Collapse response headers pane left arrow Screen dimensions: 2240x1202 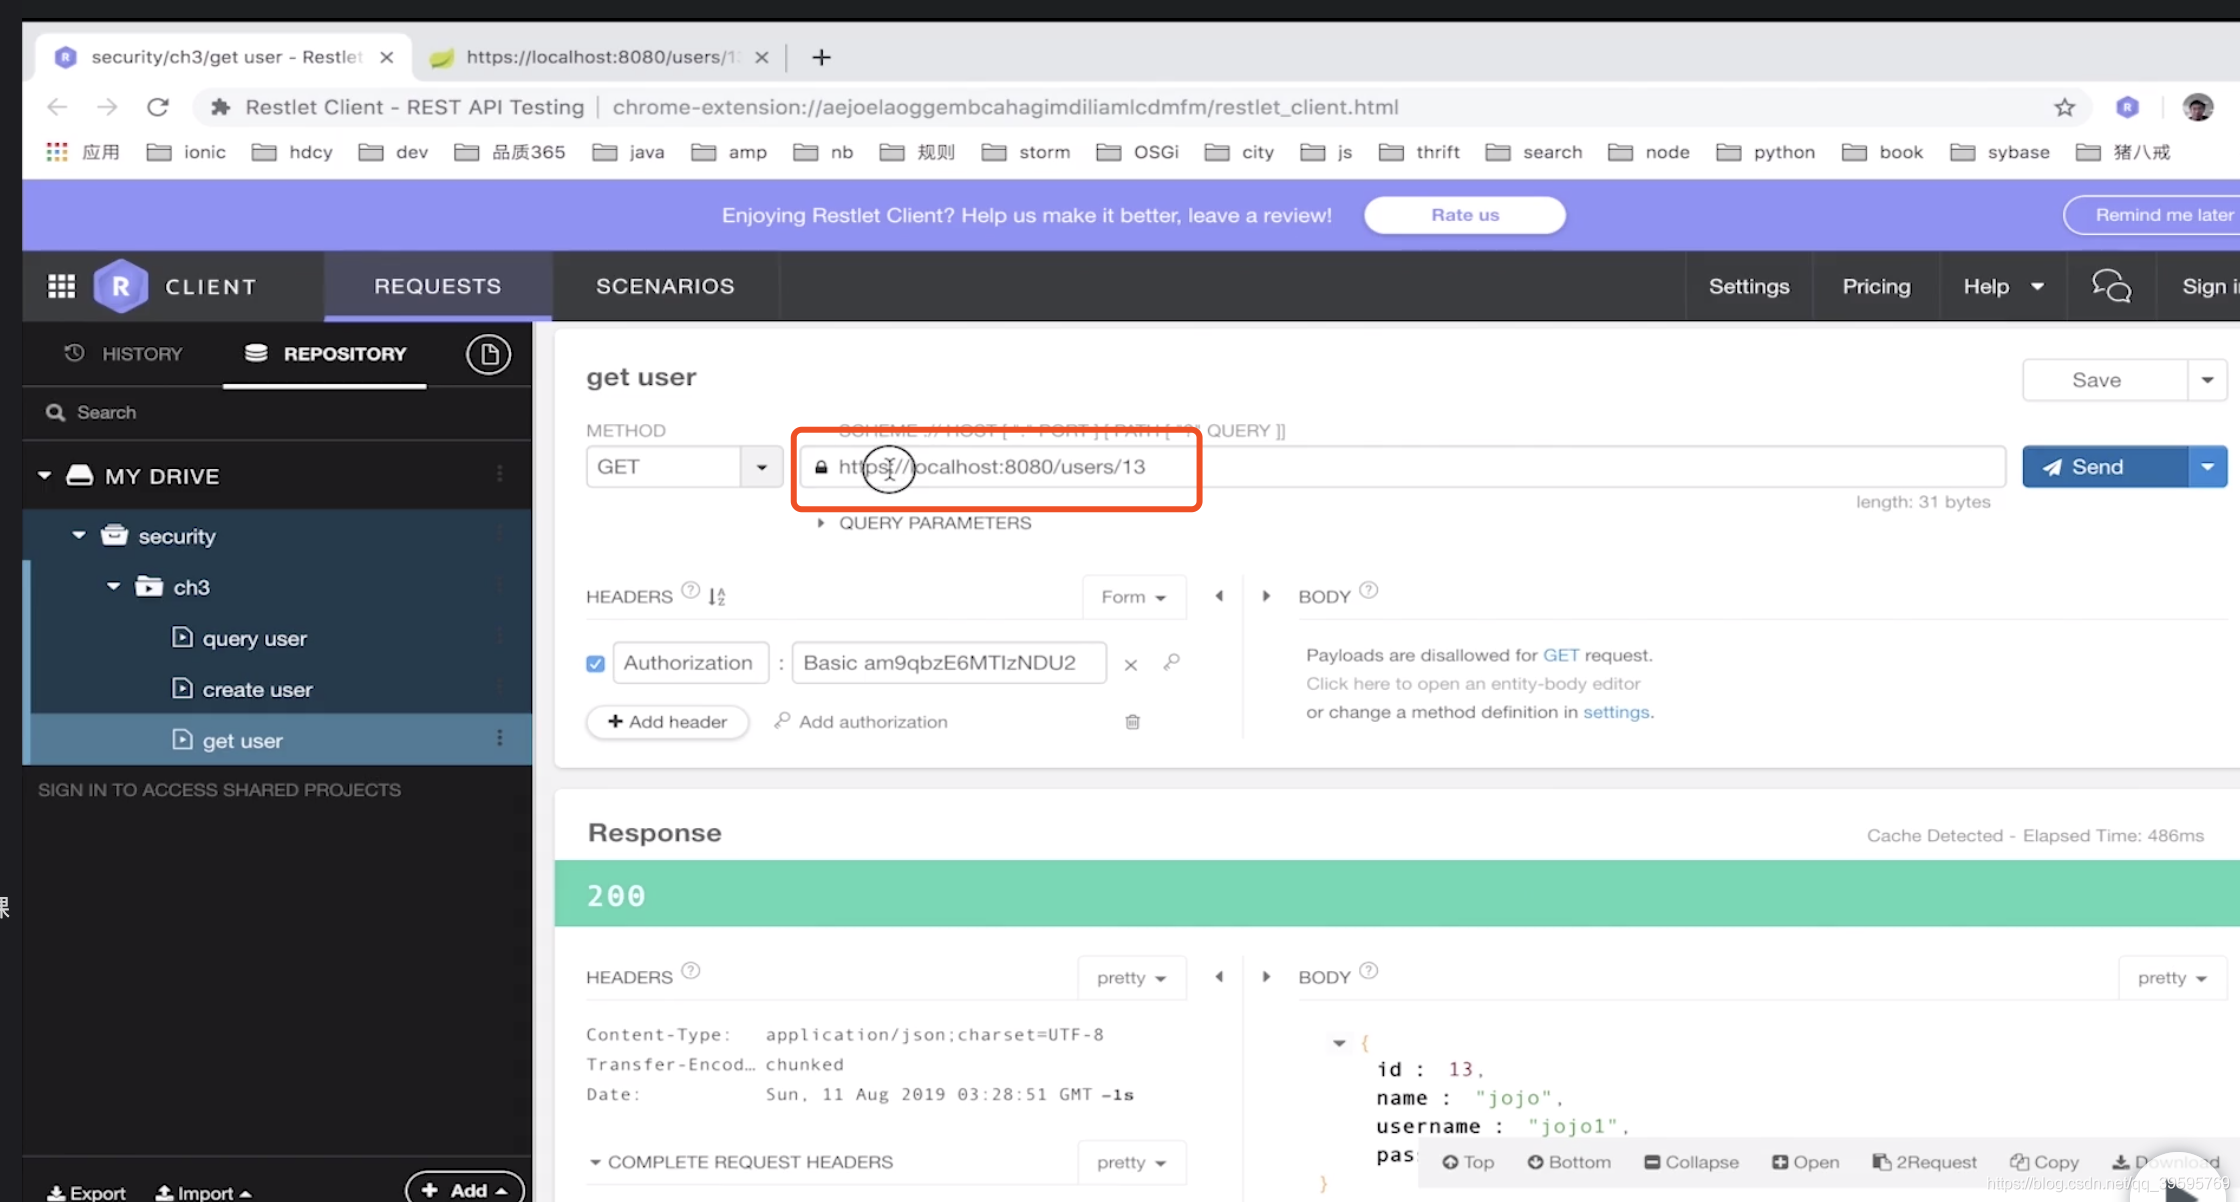tap(1219, 977)
